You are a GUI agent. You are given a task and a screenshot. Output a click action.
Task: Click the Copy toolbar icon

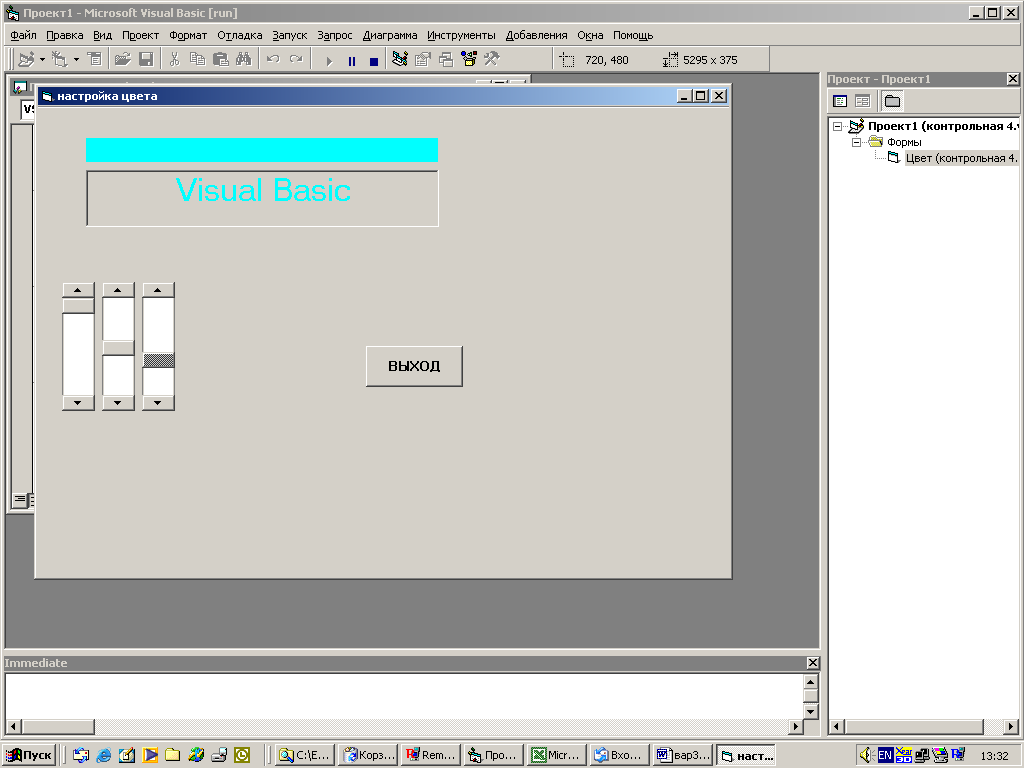[197, 59]
